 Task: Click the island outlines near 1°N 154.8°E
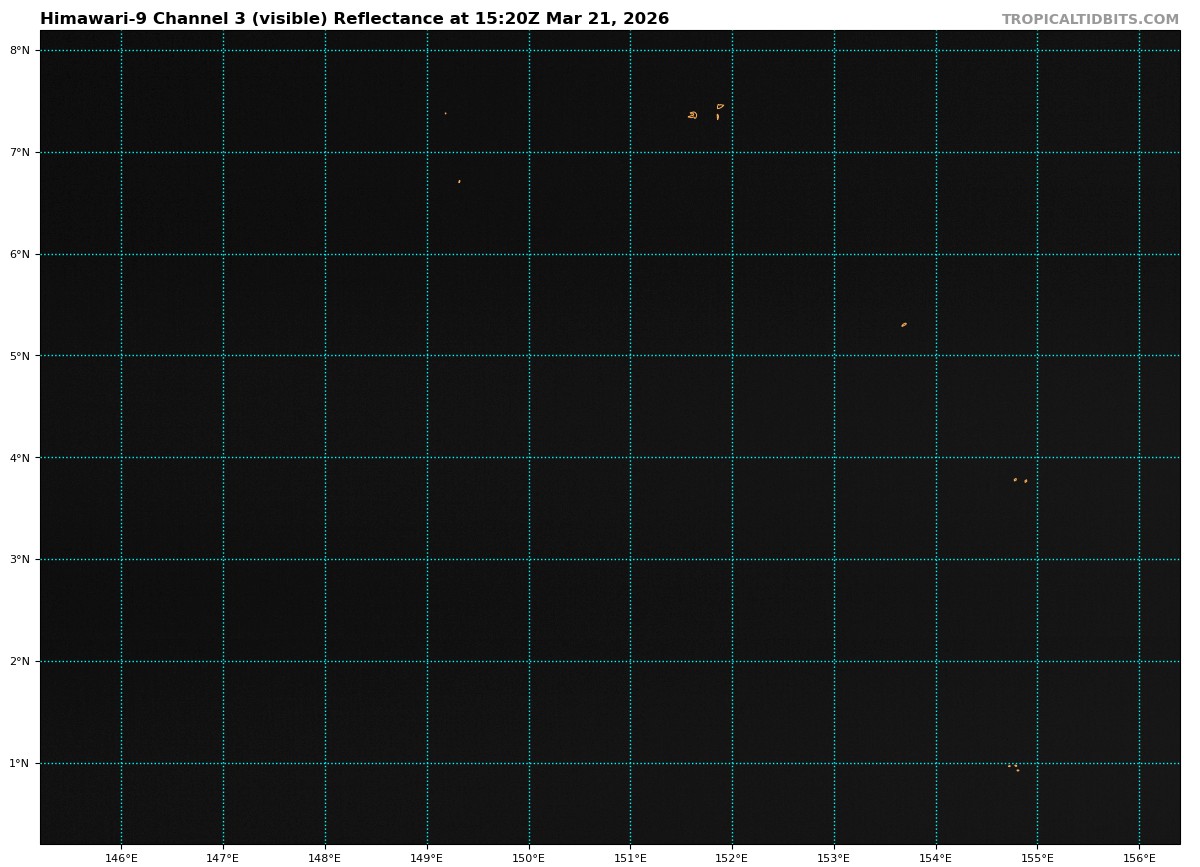[x=1014, y=767]
